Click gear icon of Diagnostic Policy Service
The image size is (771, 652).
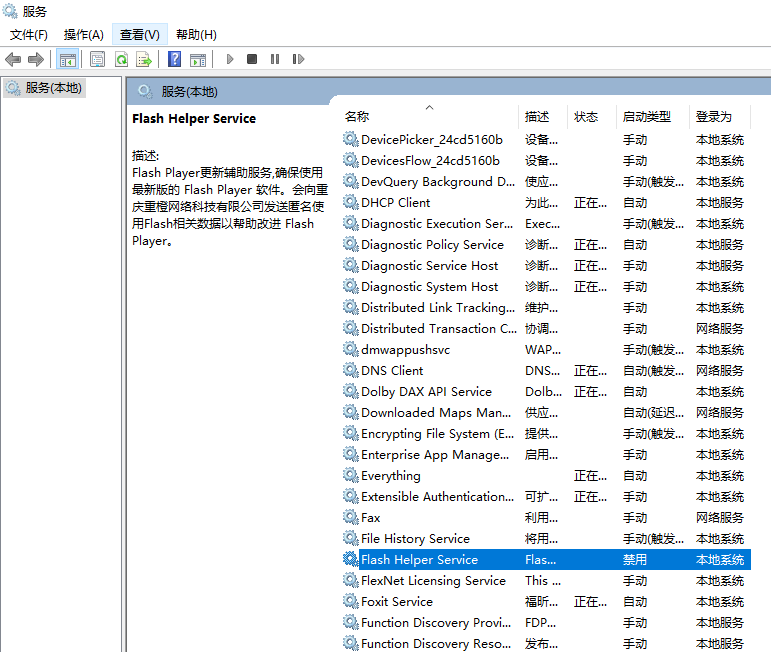351,244
